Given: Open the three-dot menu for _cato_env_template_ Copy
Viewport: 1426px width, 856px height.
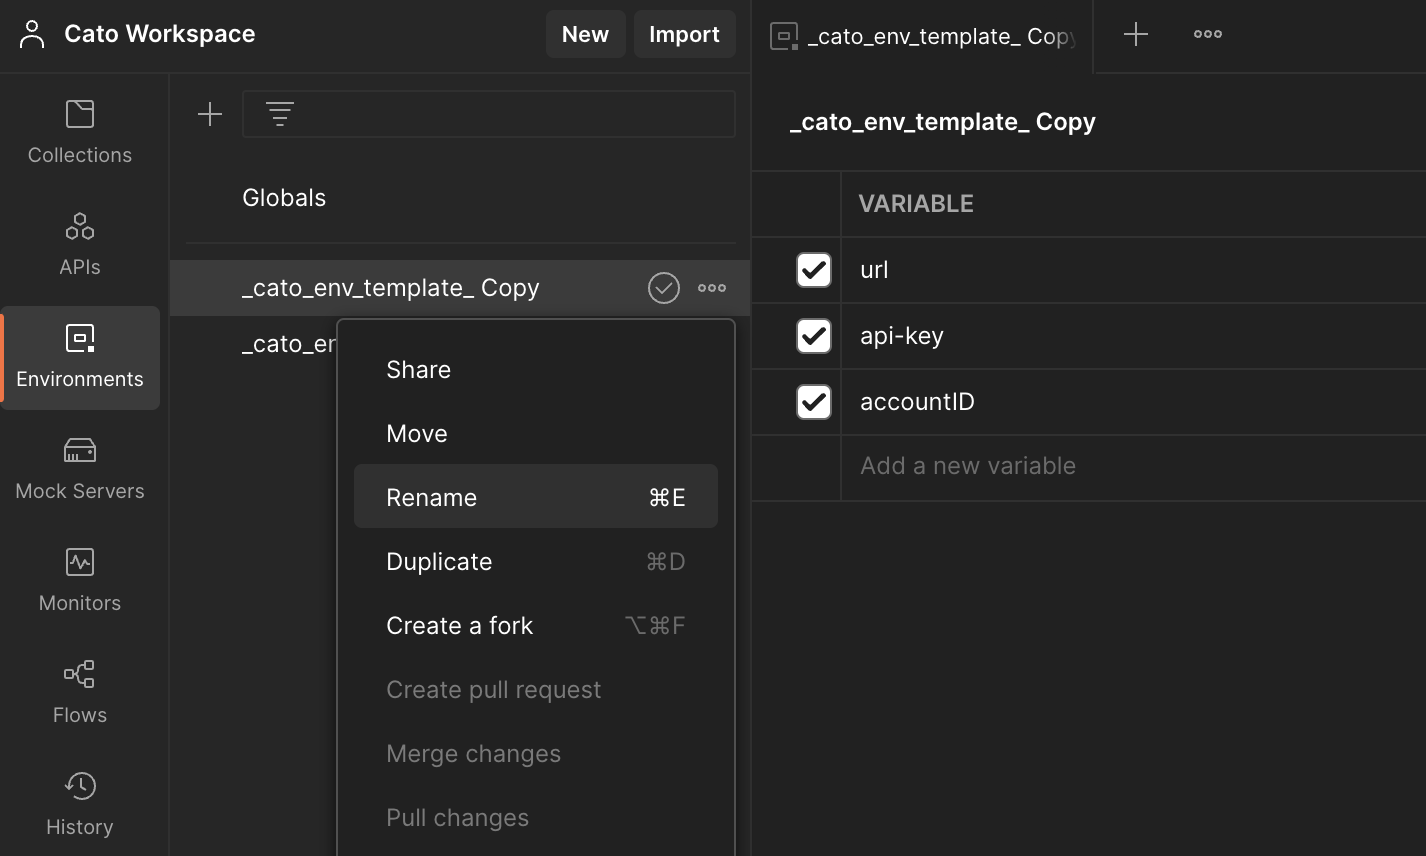Looking at the screenshot, I should tap(712, 287).
